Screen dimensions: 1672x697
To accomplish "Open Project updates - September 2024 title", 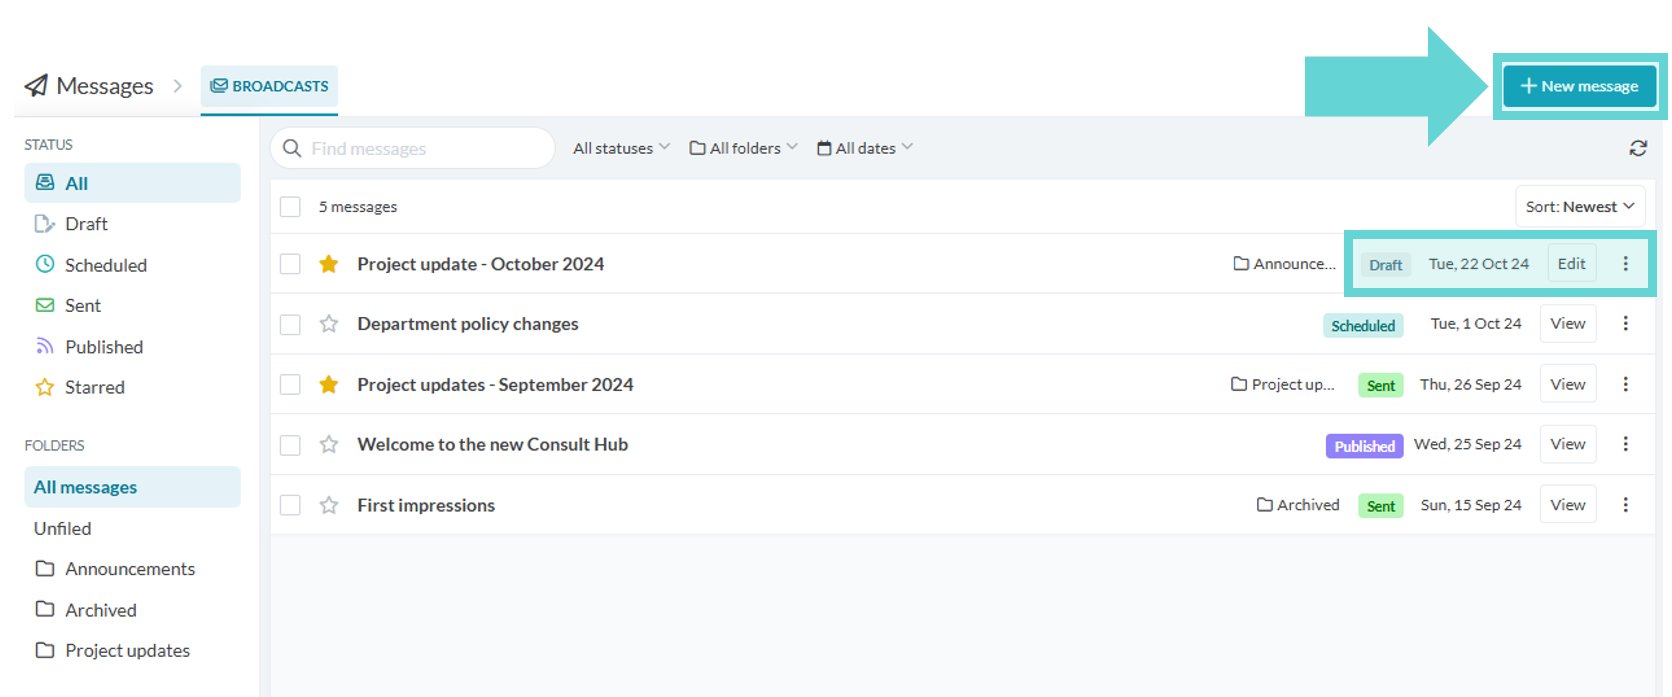I will pos(495,385).
